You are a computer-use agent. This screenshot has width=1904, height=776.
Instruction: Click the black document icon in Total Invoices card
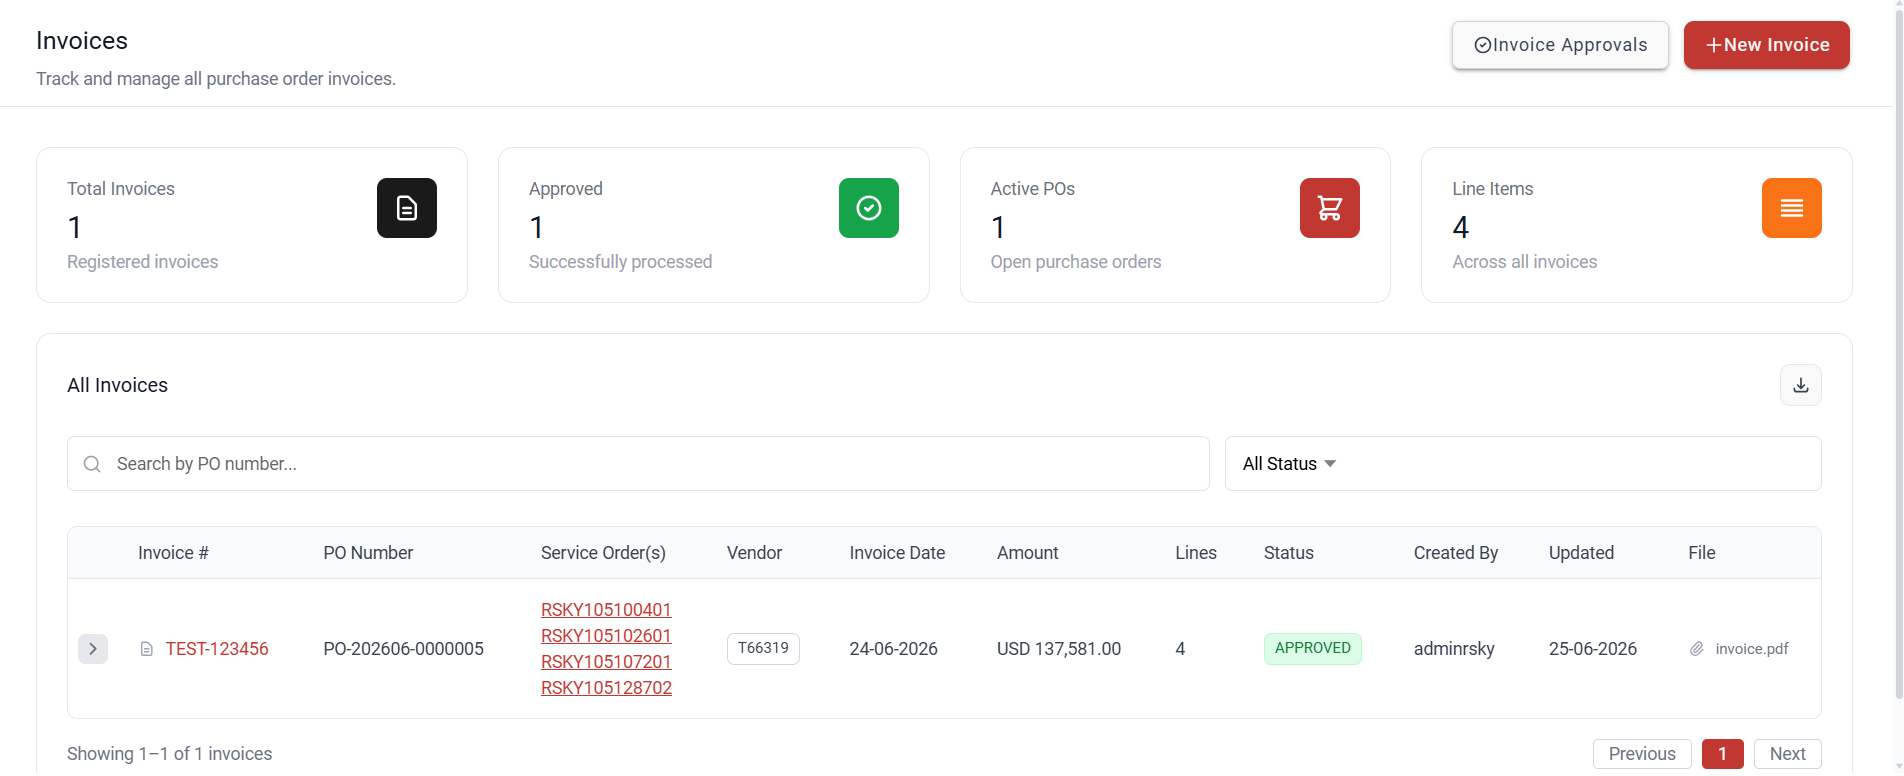coord(407,208)
